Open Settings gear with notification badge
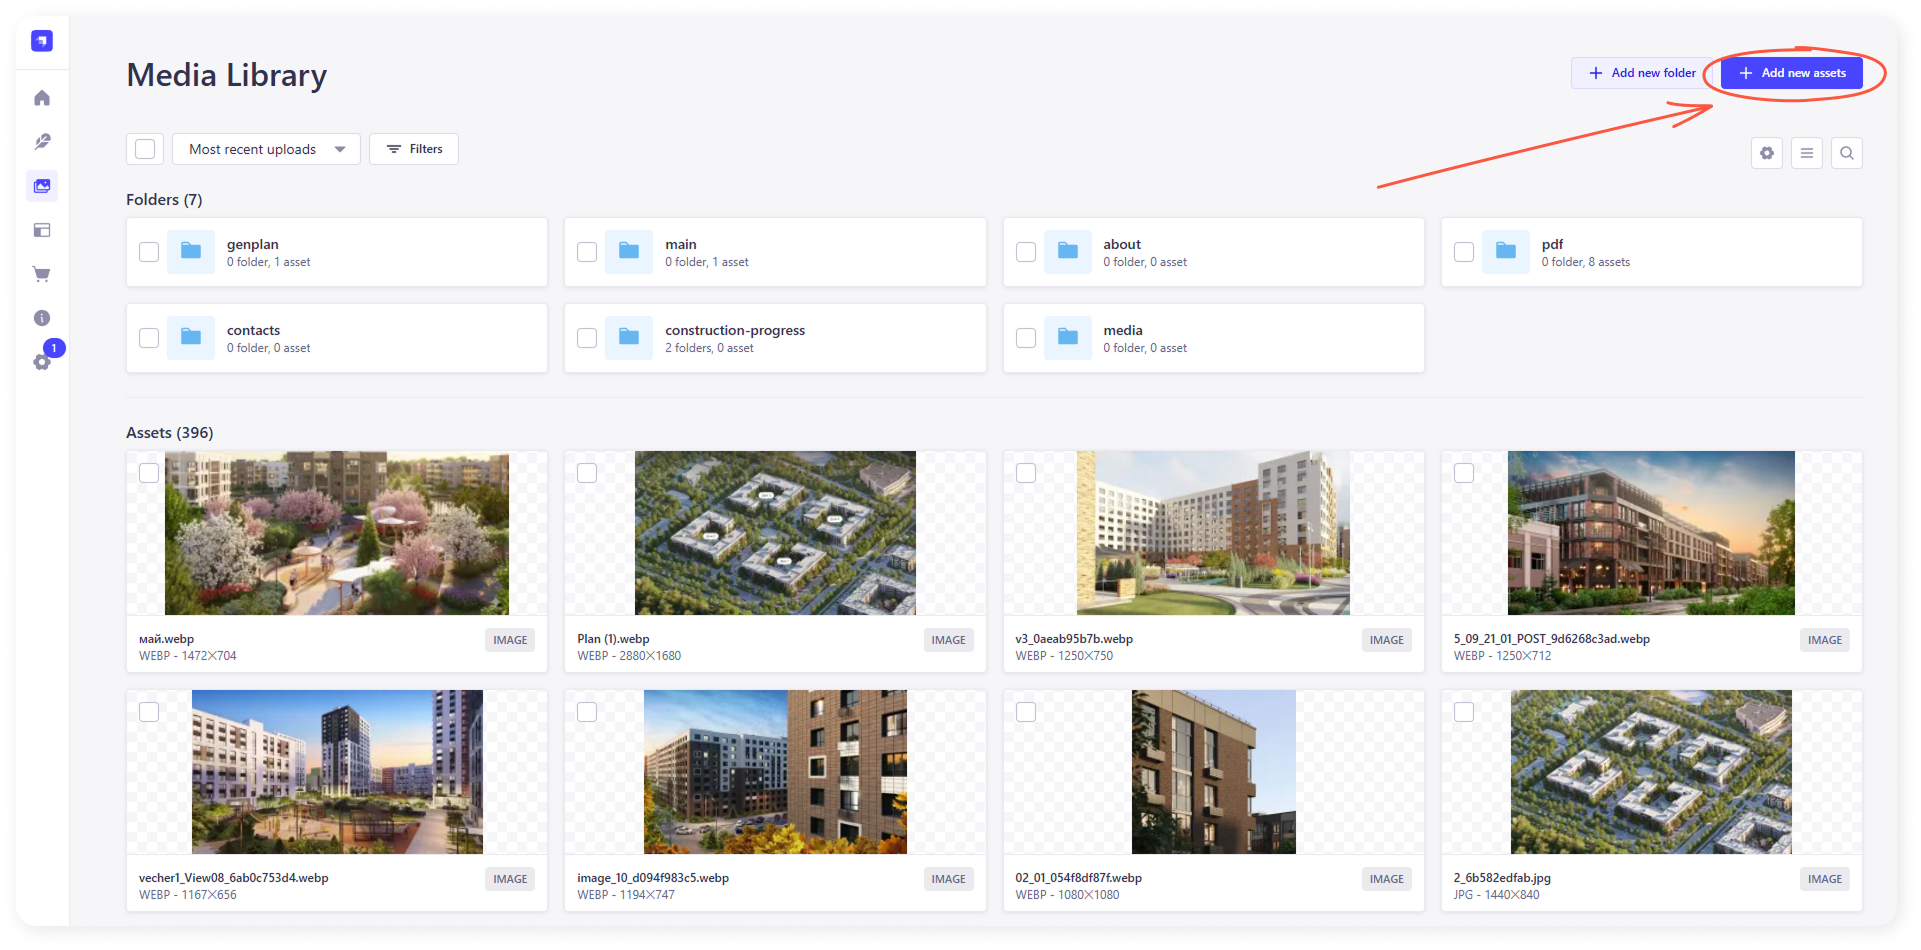Image resolution: width=1921 pixels, height=950 pixels. pyautogui.click(x=42, y=361)
